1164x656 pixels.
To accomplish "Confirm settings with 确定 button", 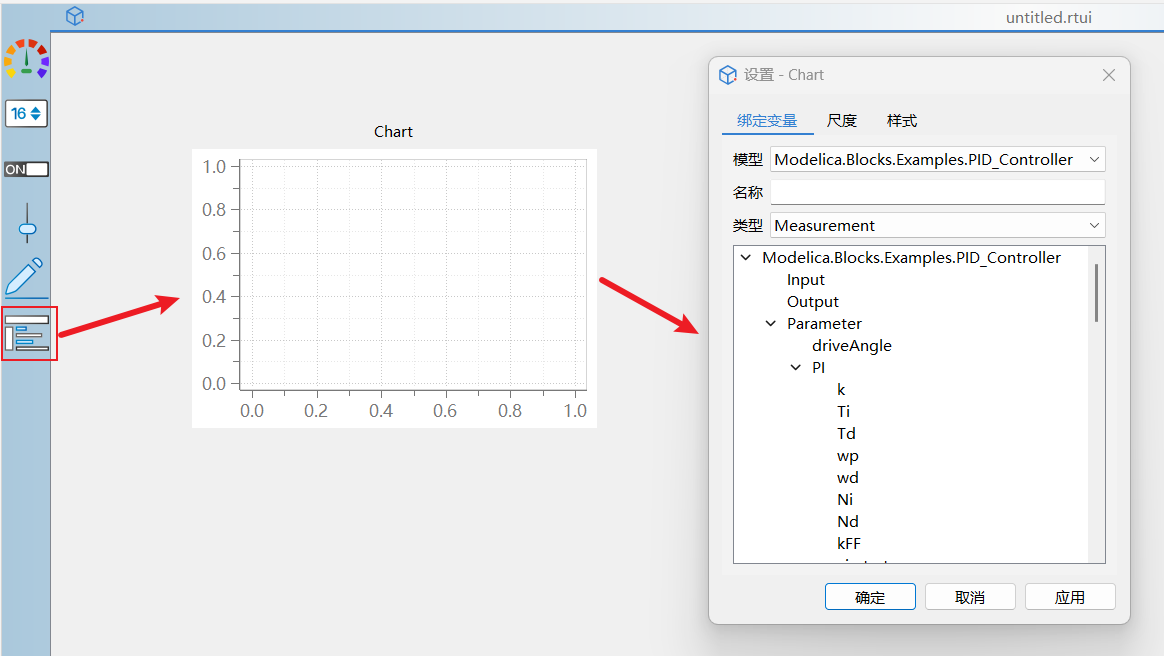I will [x=870, y=597].
